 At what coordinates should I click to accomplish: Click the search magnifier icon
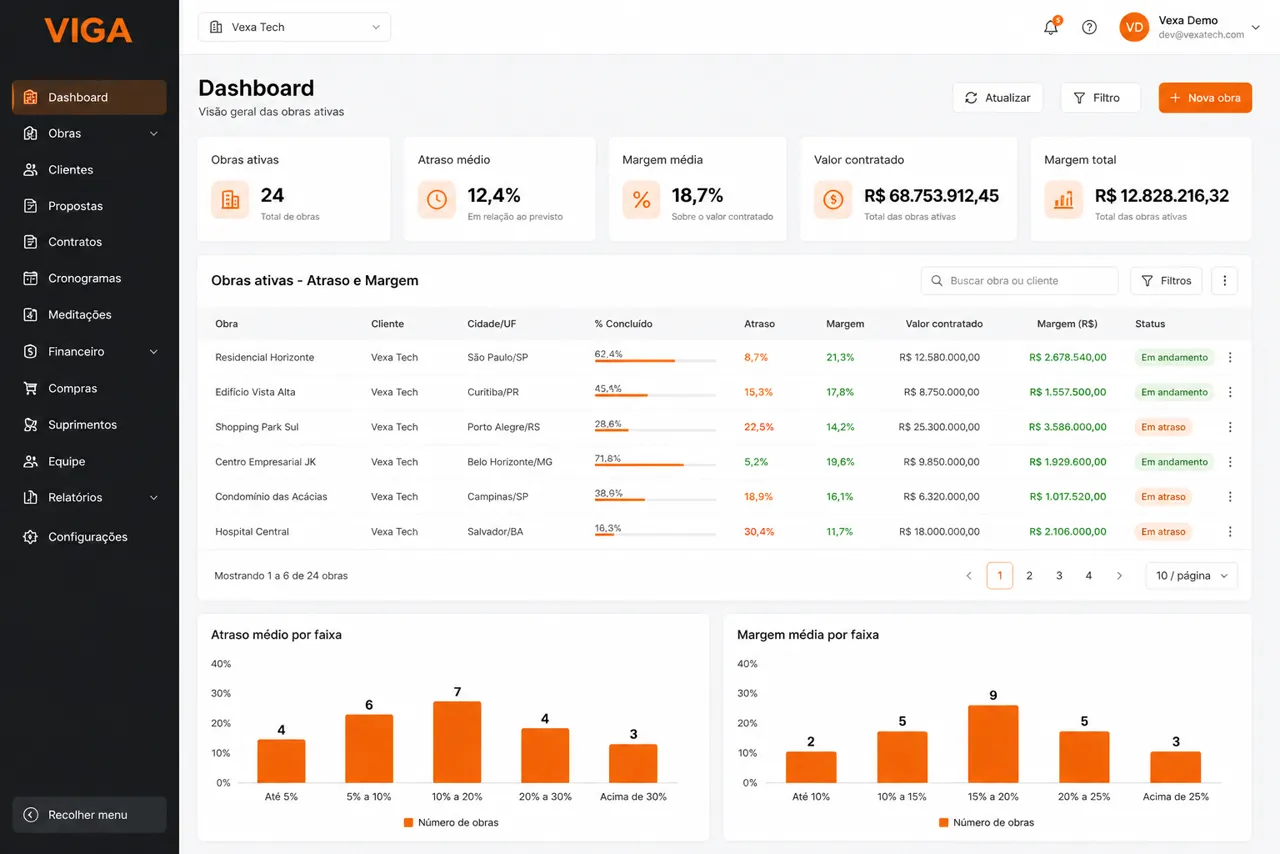point(937,281)
